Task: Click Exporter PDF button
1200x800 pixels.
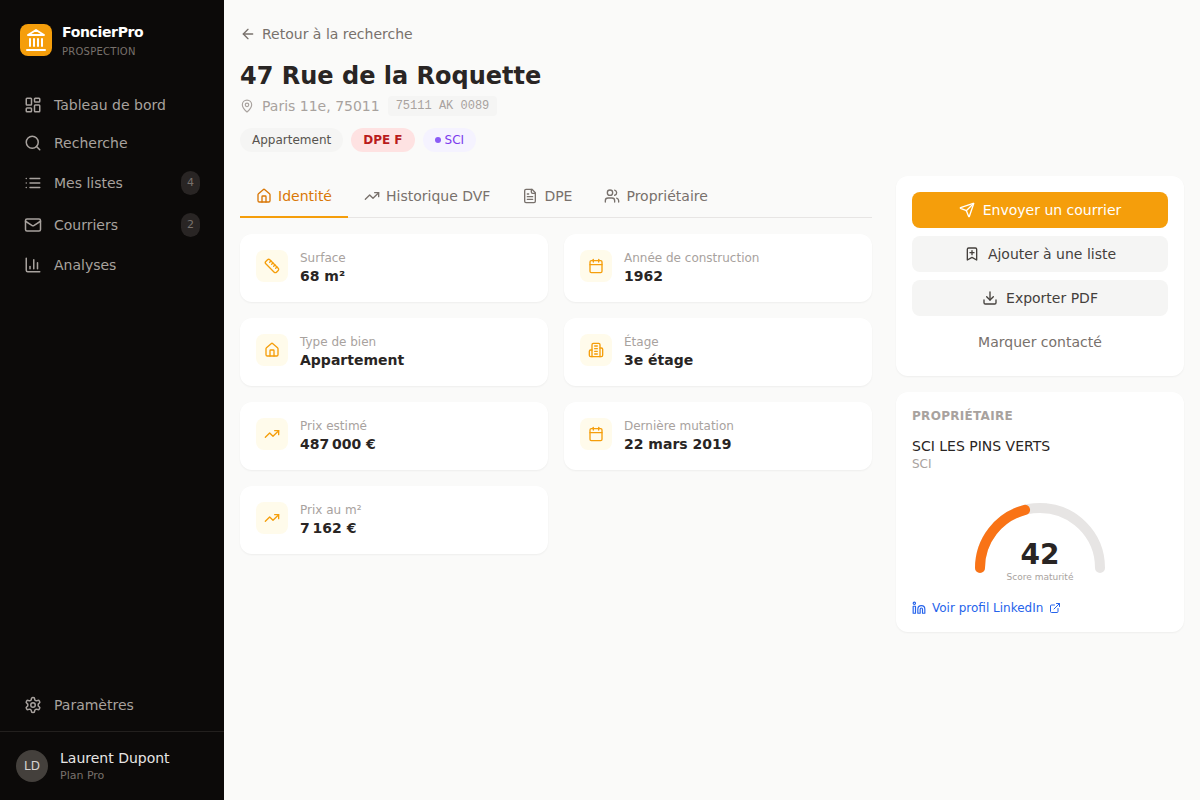Action: pos(1040,298)
